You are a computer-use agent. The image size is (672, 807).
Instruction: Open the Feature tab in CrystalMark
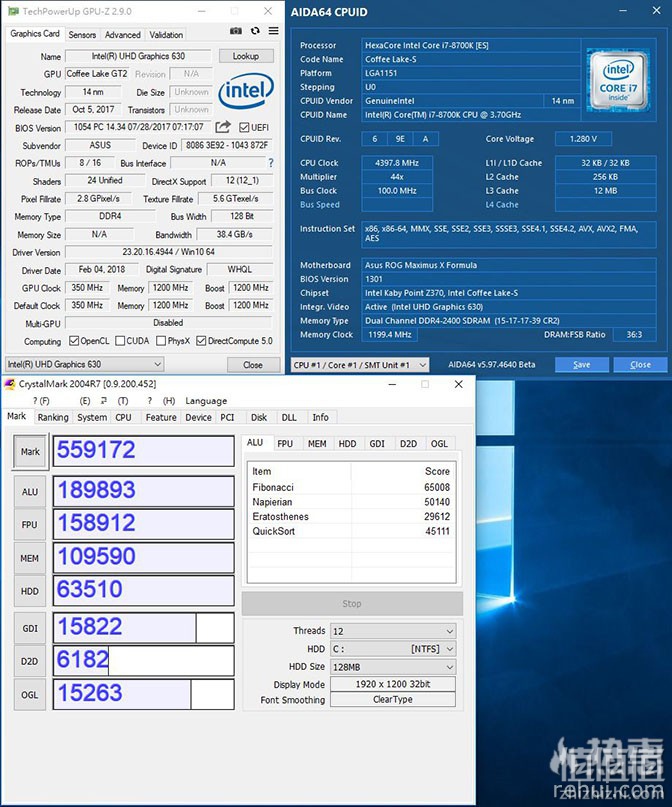coord(161,417)
